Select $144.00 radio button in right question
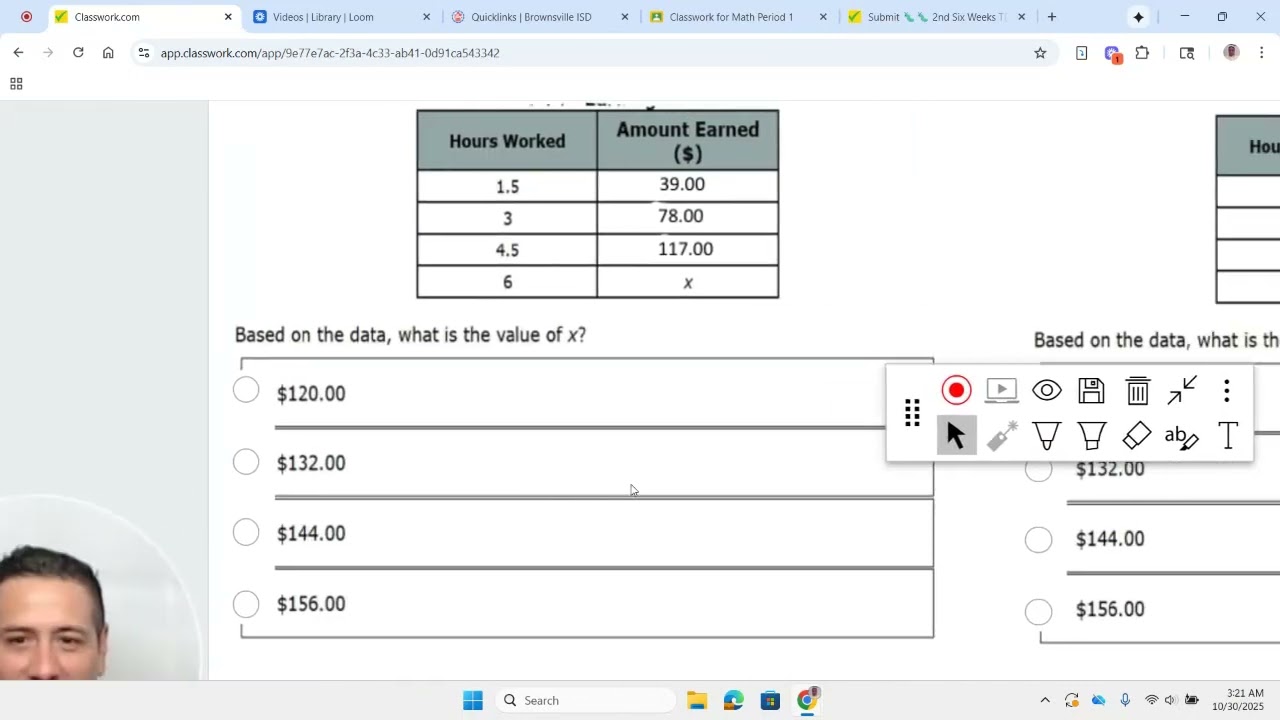 [x=1039, y=540]
